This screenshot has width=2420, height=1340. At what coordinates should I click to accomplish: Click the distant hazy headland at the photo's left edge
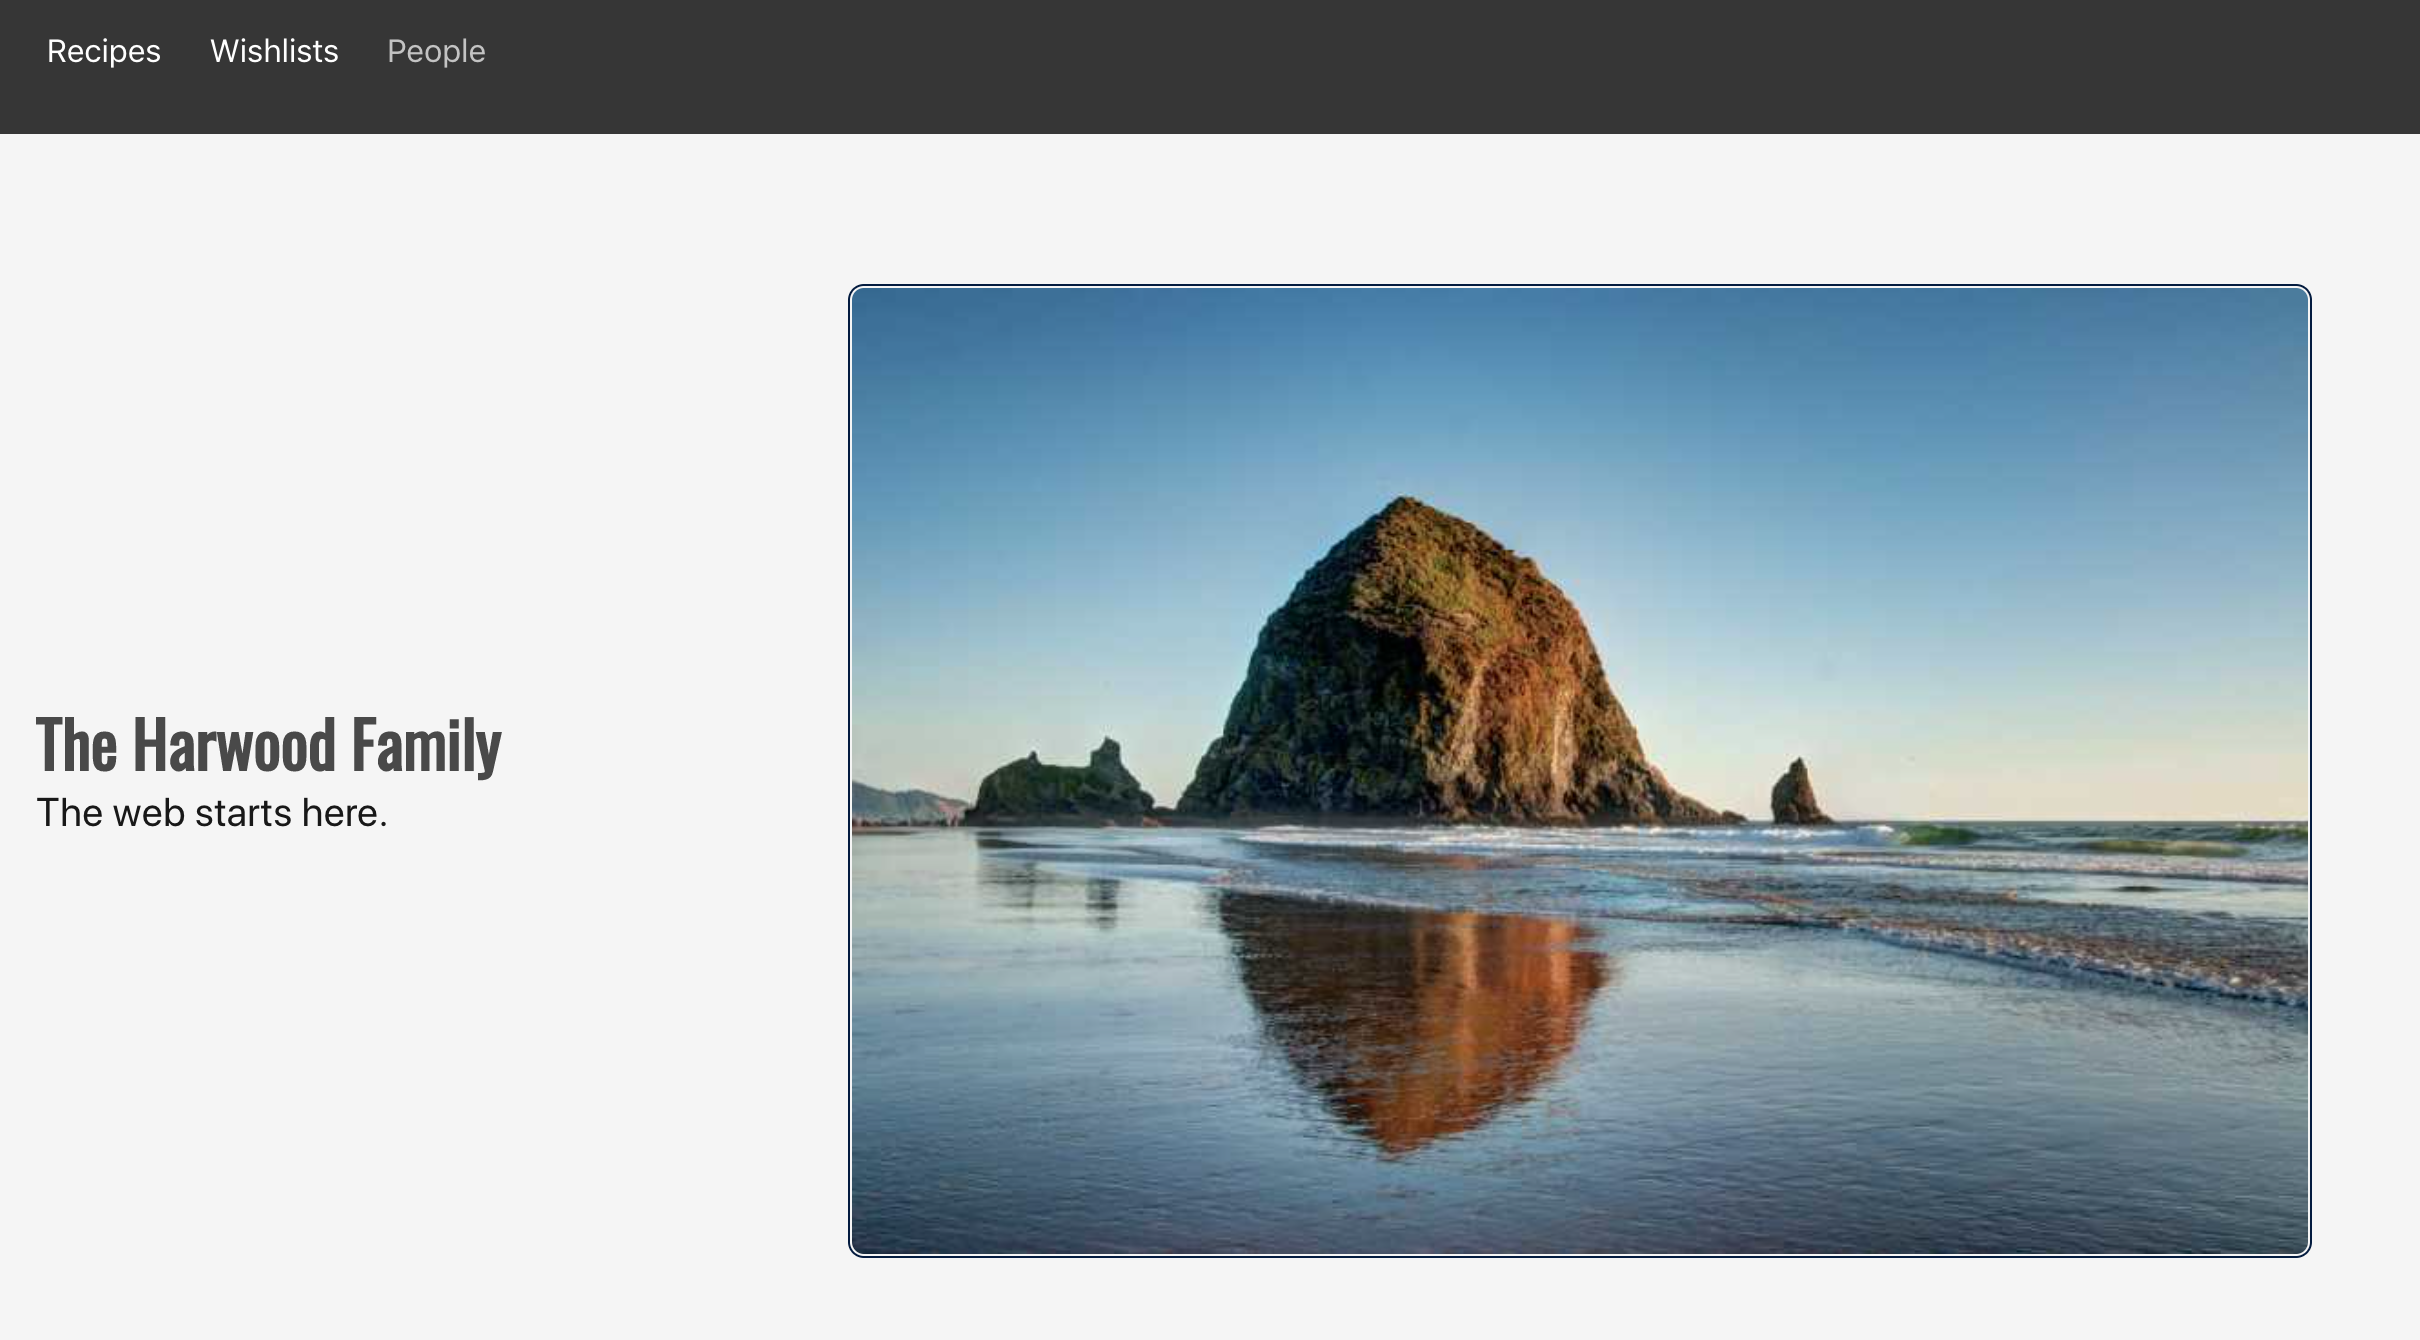click(x=905, y=804)
